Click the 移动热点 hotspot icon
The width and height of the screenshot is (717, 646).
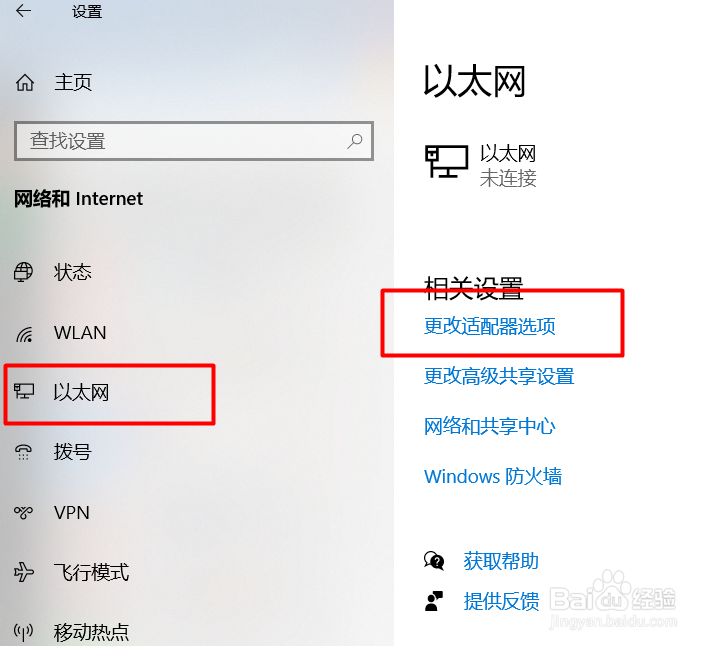coord(23,632)
